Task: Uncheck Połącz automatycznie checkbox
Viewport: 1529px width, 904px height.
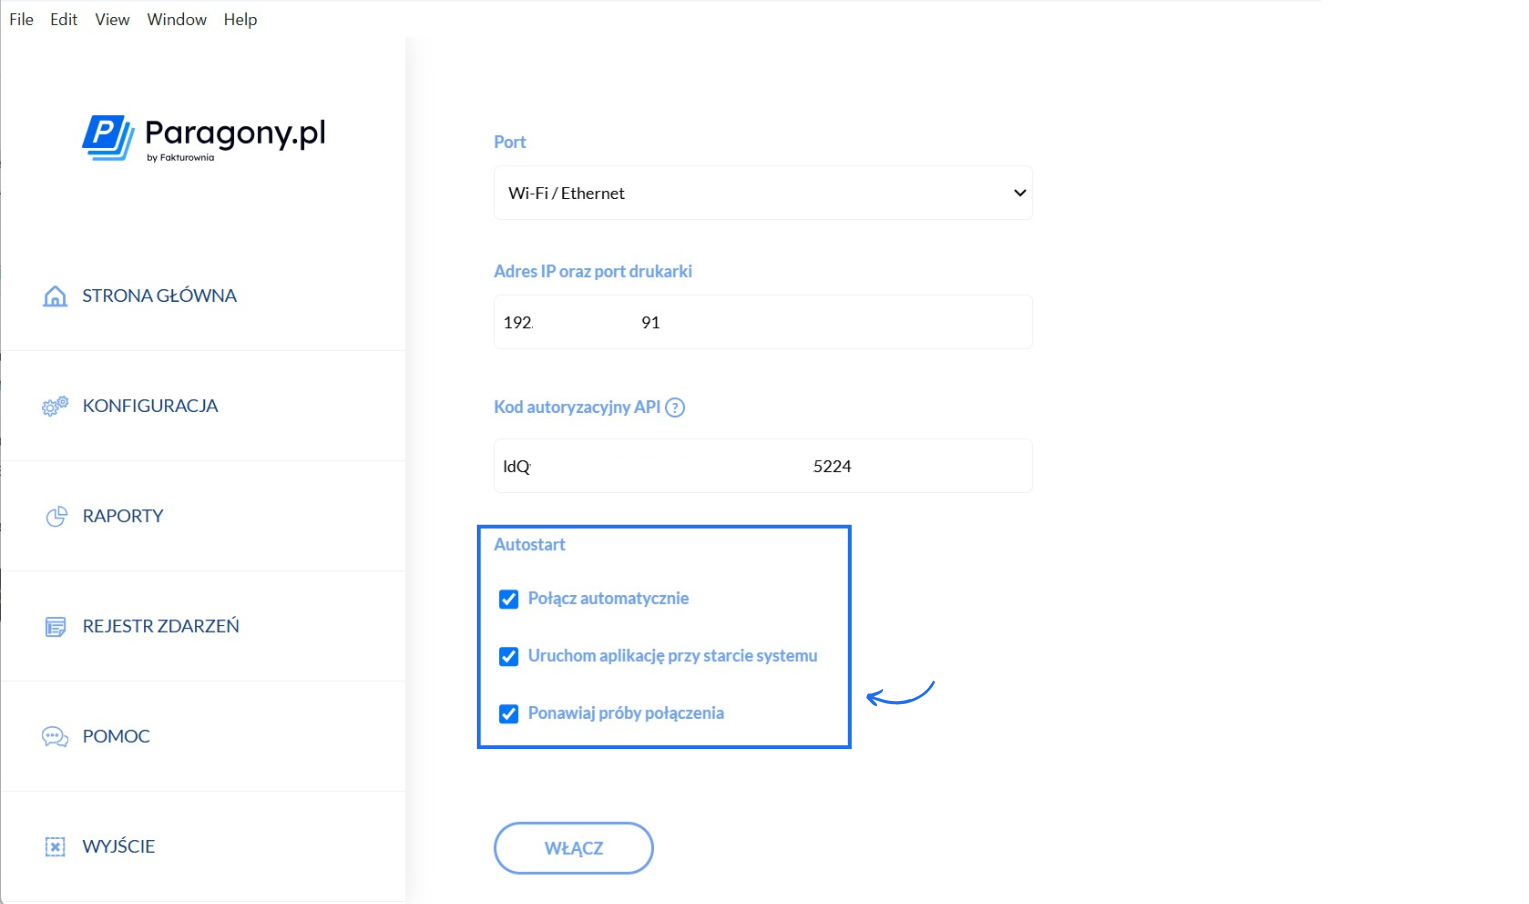Action: [509, 599]
